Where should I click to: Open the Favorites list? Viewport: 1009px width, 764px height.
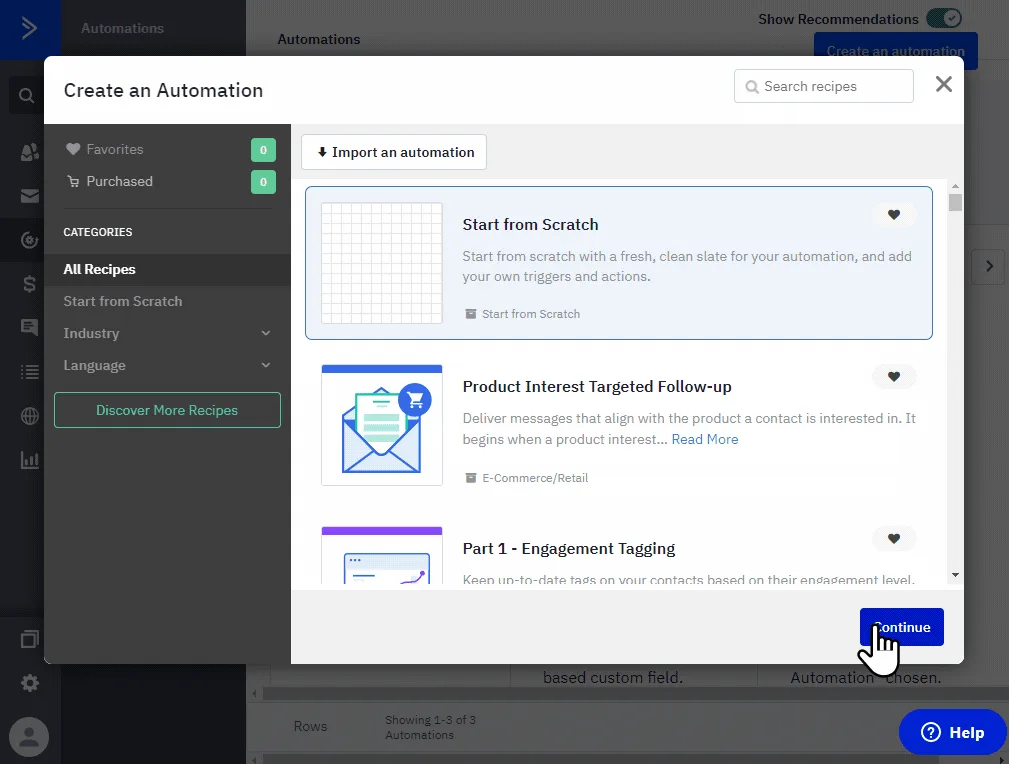(x=105, y=149)
